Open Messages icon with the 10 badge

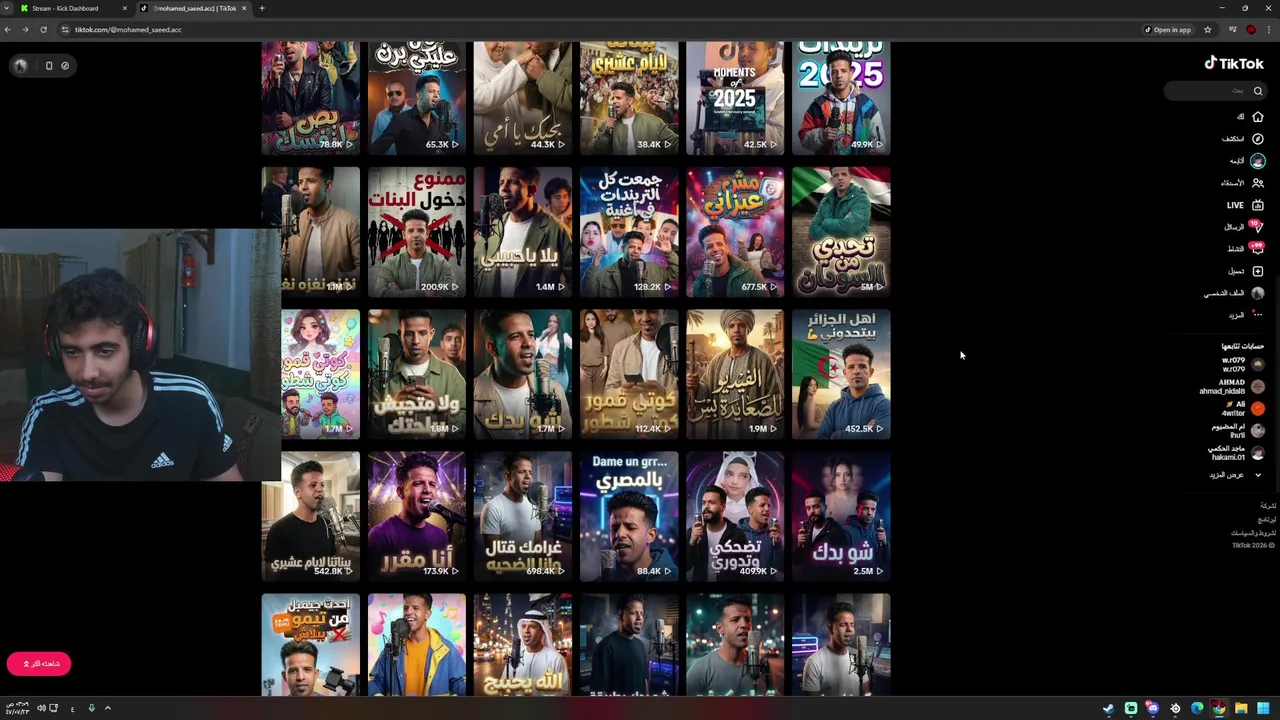pyautogui.click(x=1257, y=227)
